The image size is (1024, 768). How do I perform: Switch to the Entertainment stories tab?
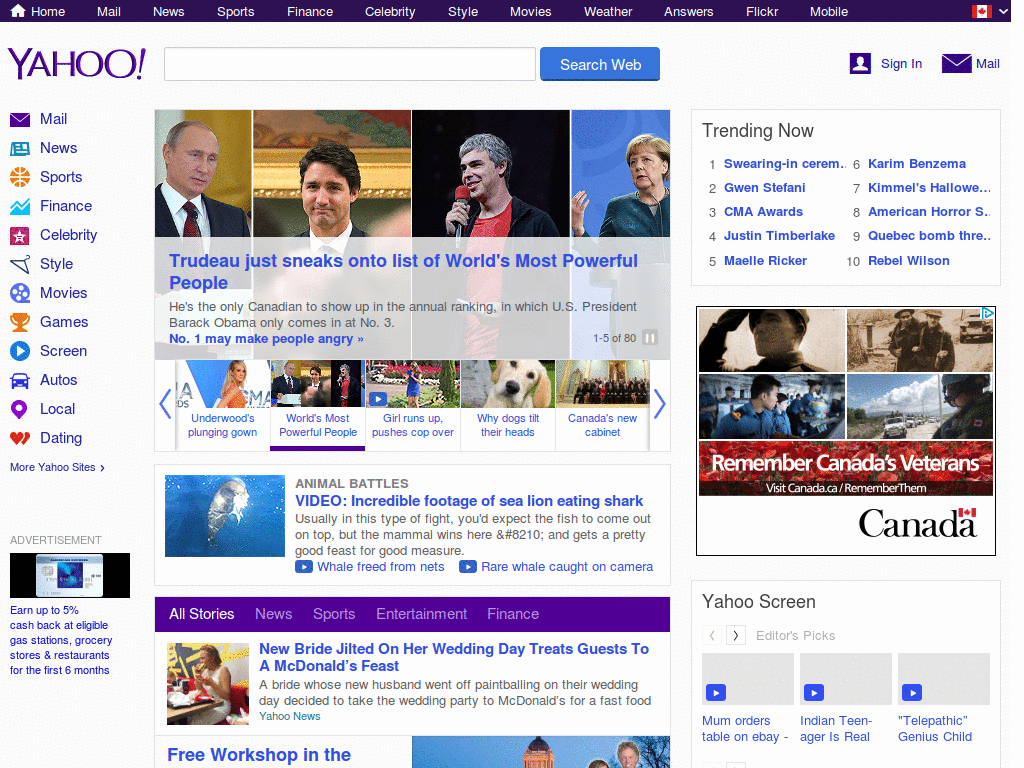(421, 614)
